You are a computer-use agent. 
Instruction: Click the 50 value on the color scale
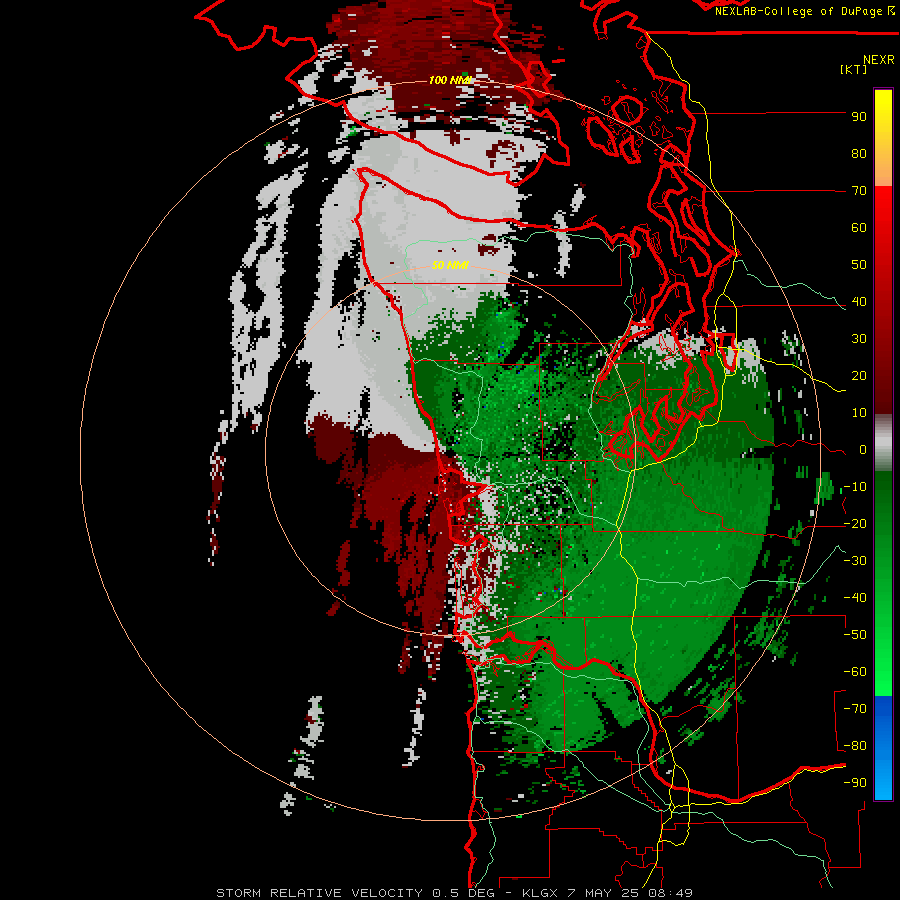(x=859, y=265)
